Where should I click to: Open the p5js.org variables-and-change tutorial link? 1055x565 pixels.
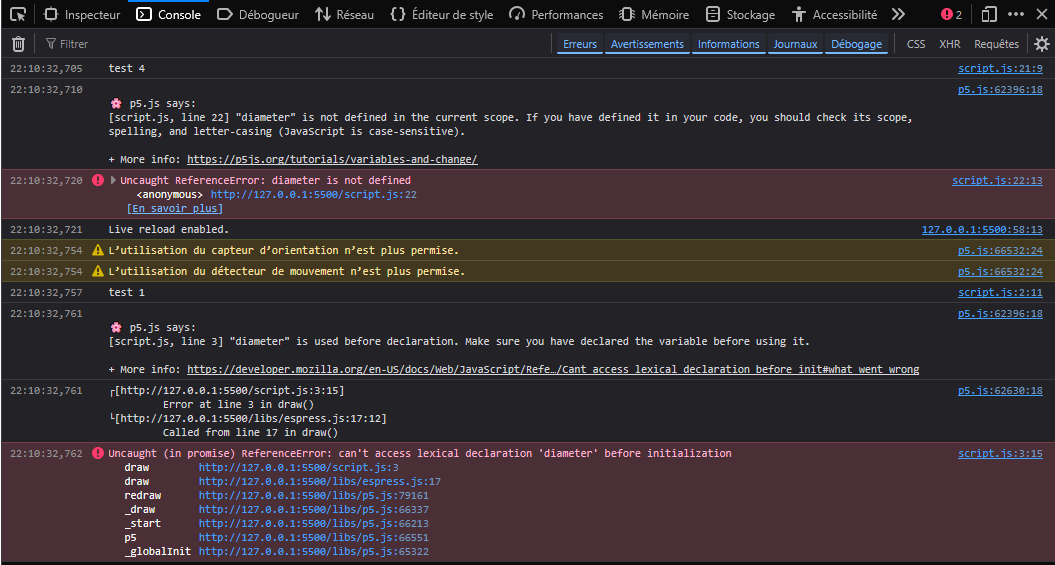(x=332, y=159)
